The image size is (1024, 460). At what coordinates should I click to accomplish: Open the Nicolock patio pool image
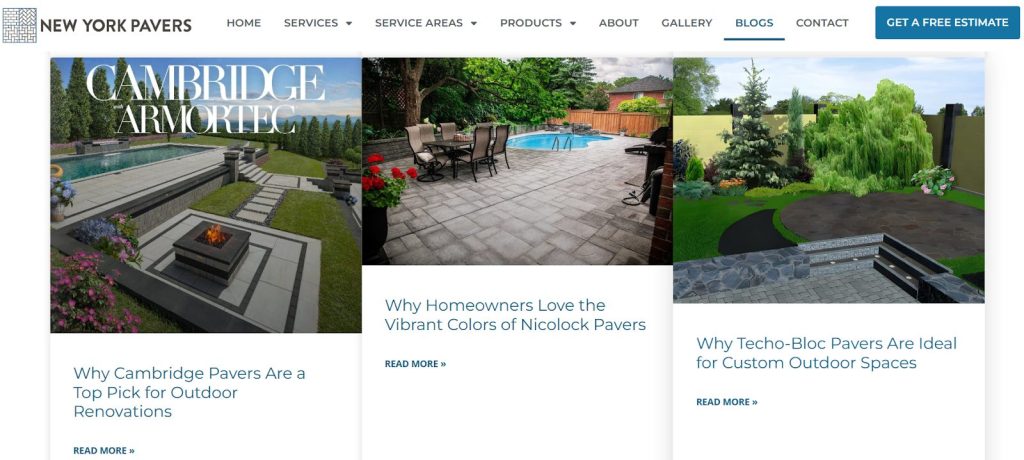517,161
